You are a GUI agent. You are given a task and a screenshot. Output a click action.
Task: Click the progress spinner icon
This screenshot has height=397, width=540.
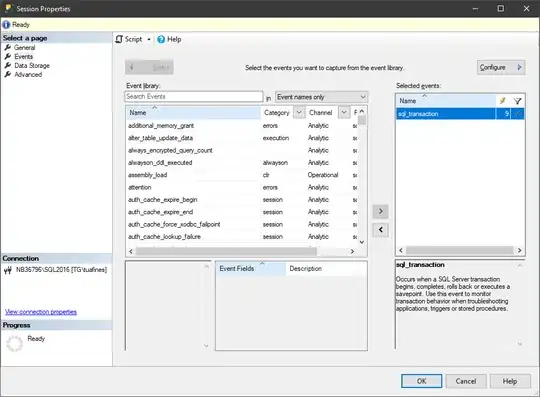[14, 344]
